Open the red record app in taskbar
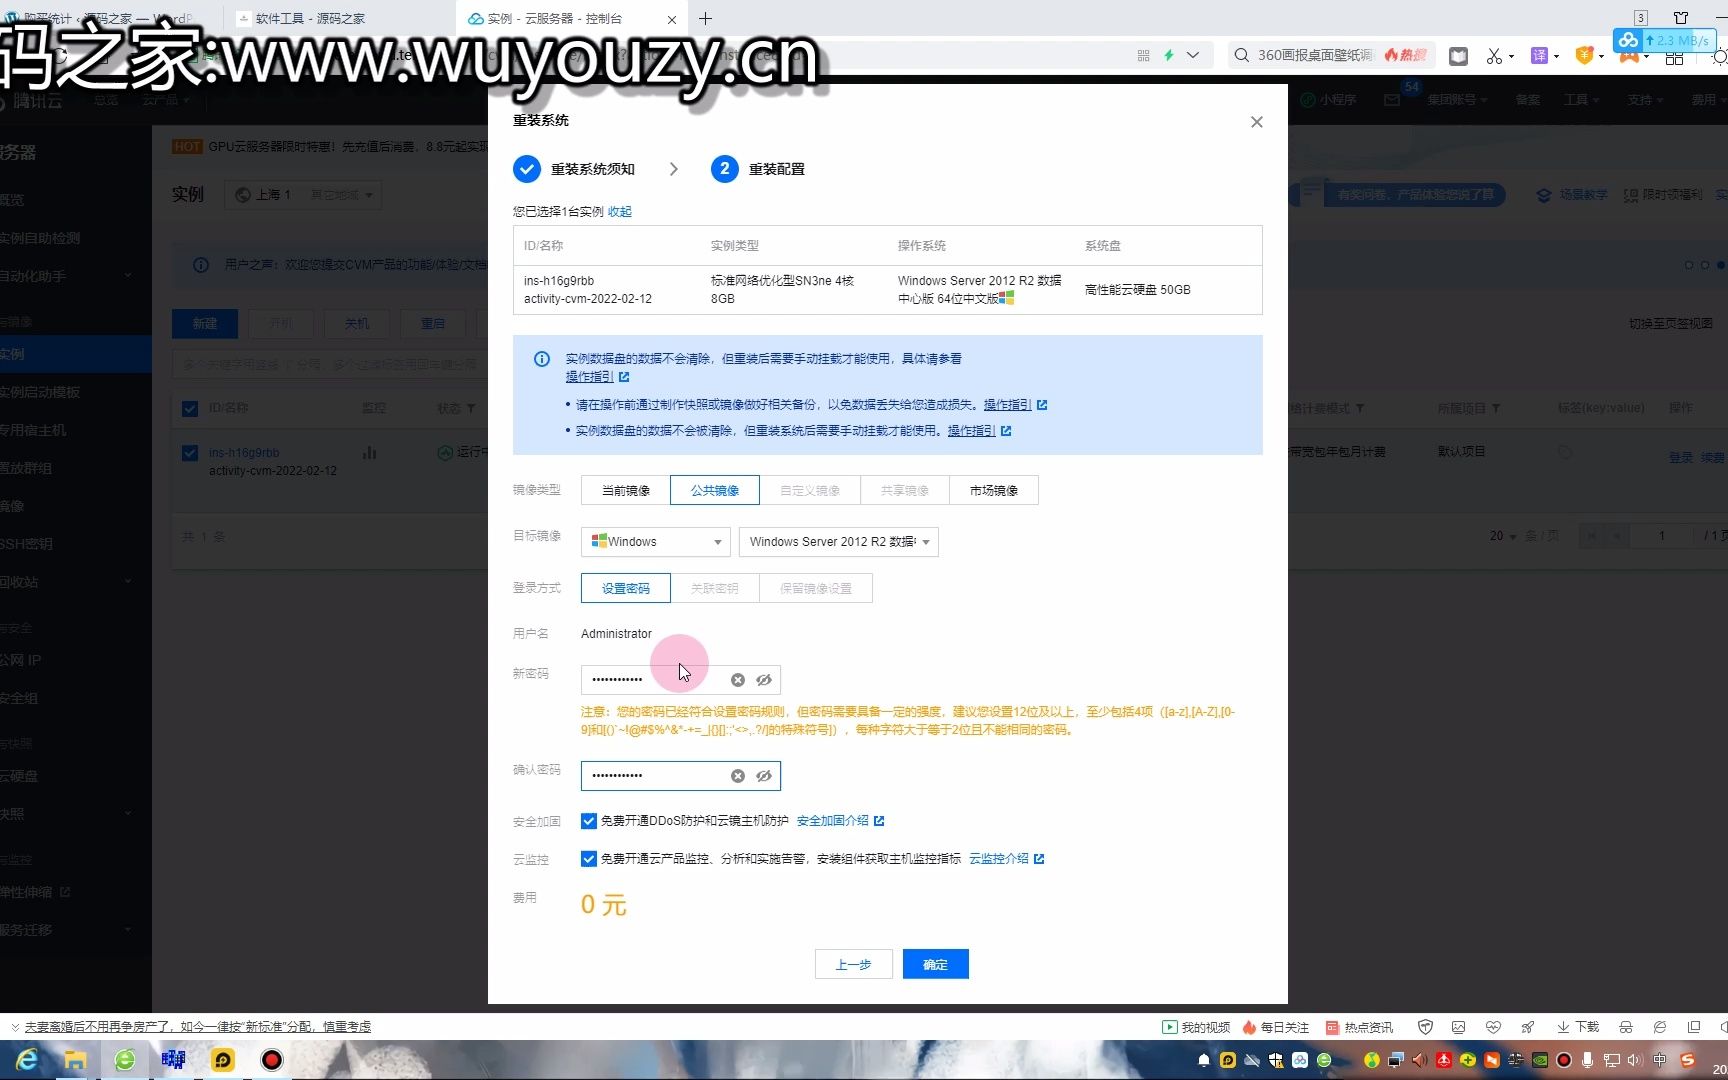The height and width of the screenshot is (1080, 1728). tap(271, 1060)
